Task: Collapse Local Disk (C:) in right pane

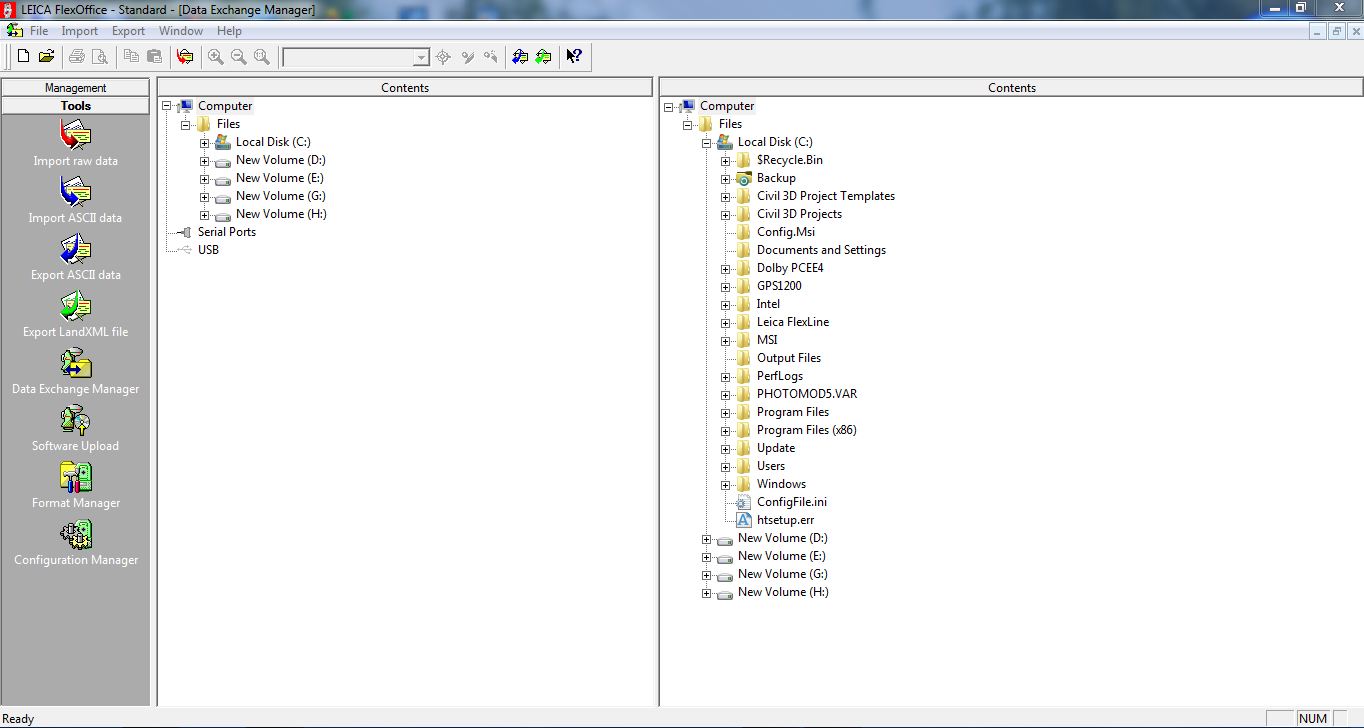Action: point(707,143)
